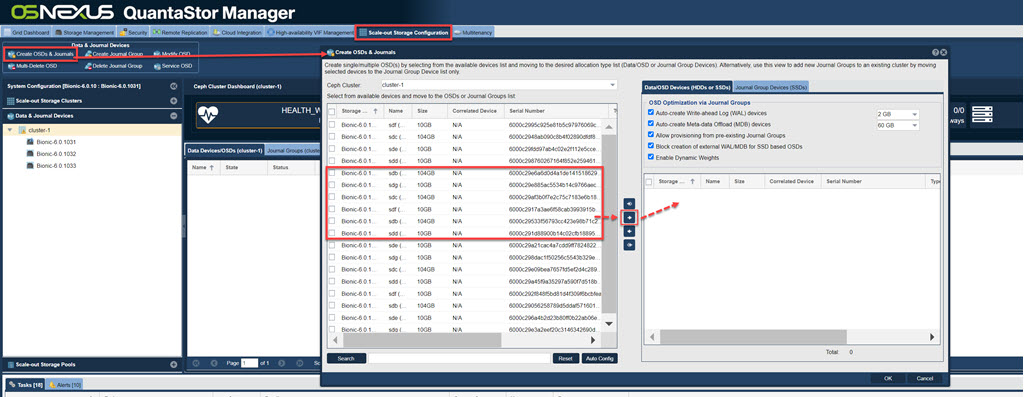Open the Multitenancy tab

(x=474, y=32)
